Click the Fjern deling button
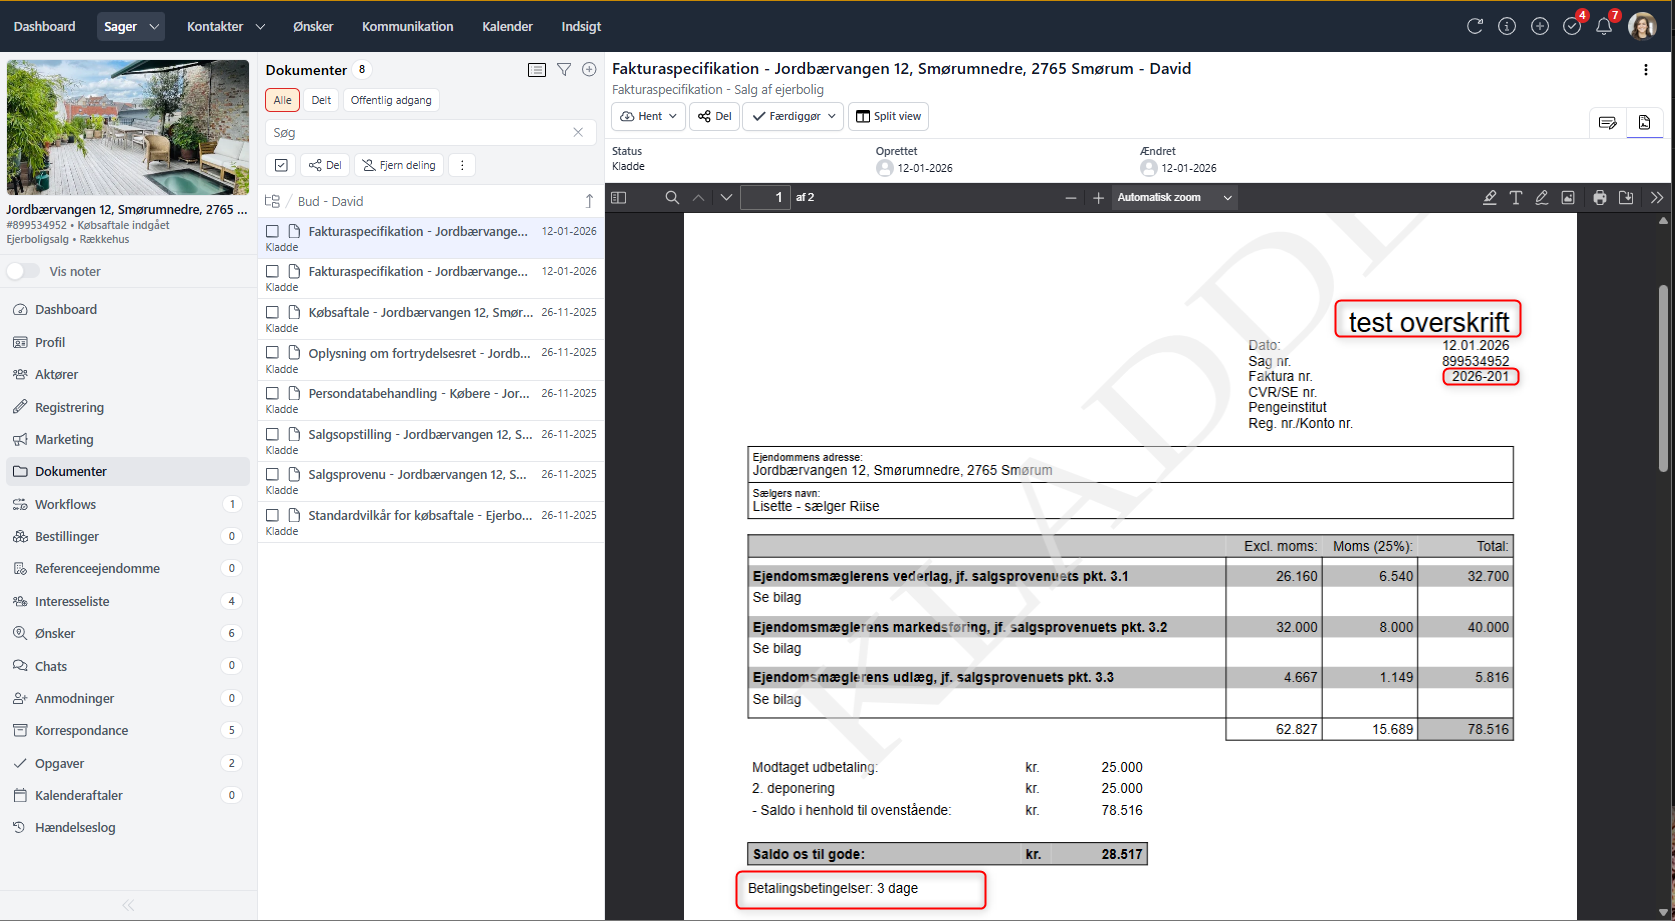 tap(399, 165)
